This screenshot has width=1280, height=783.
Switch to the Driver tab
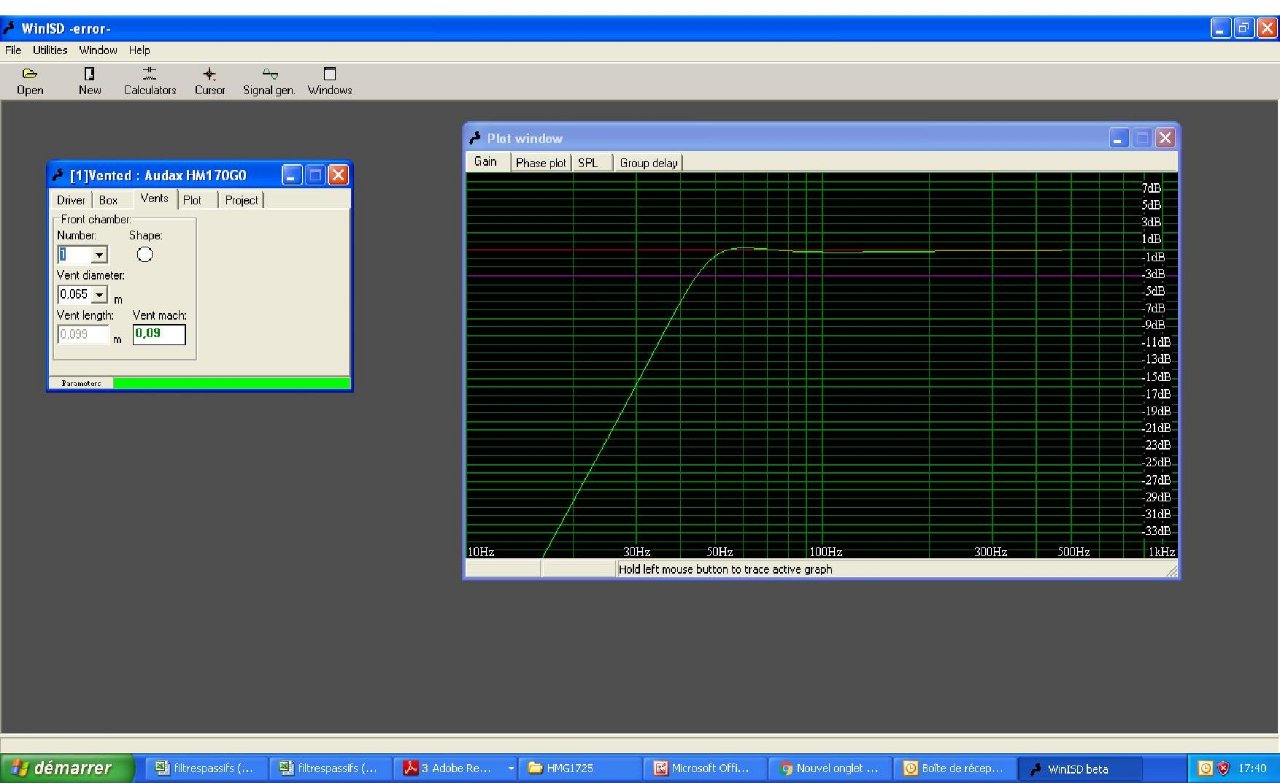point(71,200)
